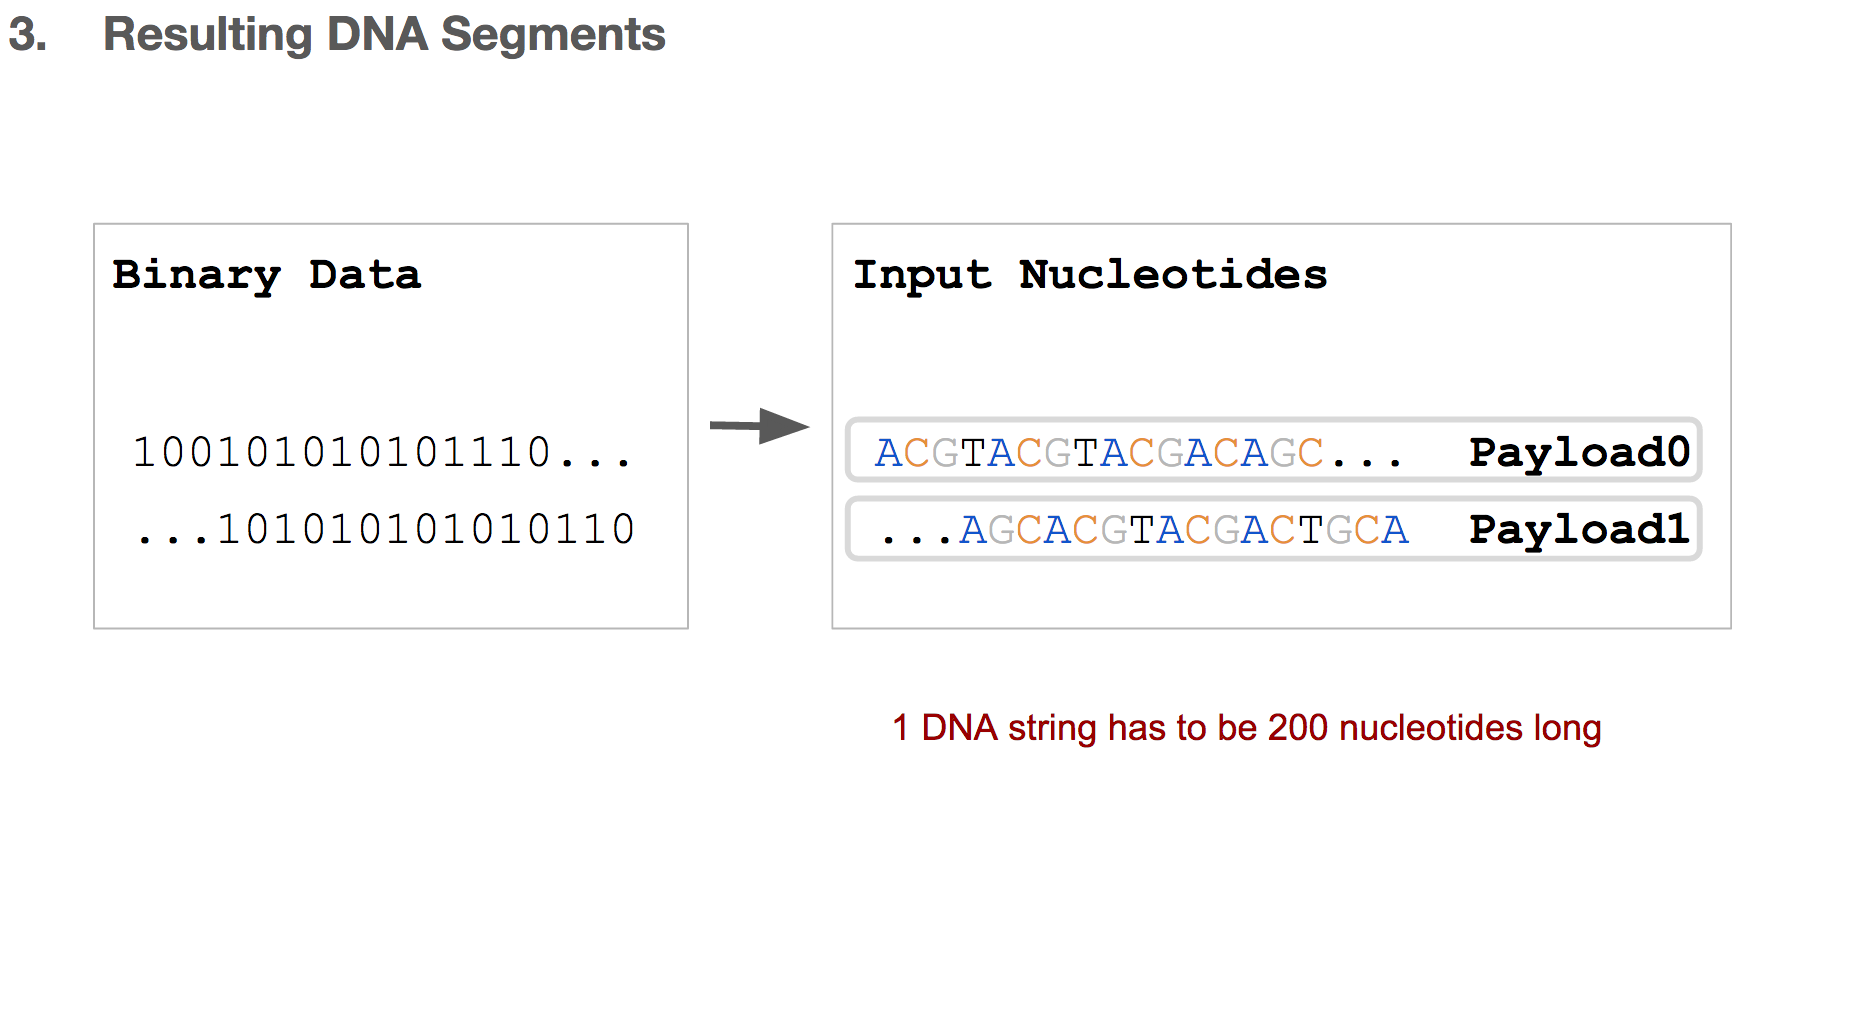
Task: Click the gray right-pointing arrow
Action: click(x=759, y=426)
